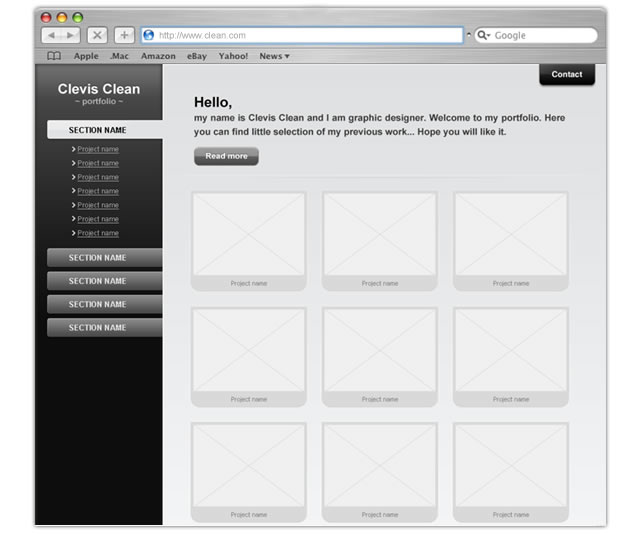This screenshot has width=640, height=535.
Task: Open the sixth Project name link
Action: [x=98, y=219]
